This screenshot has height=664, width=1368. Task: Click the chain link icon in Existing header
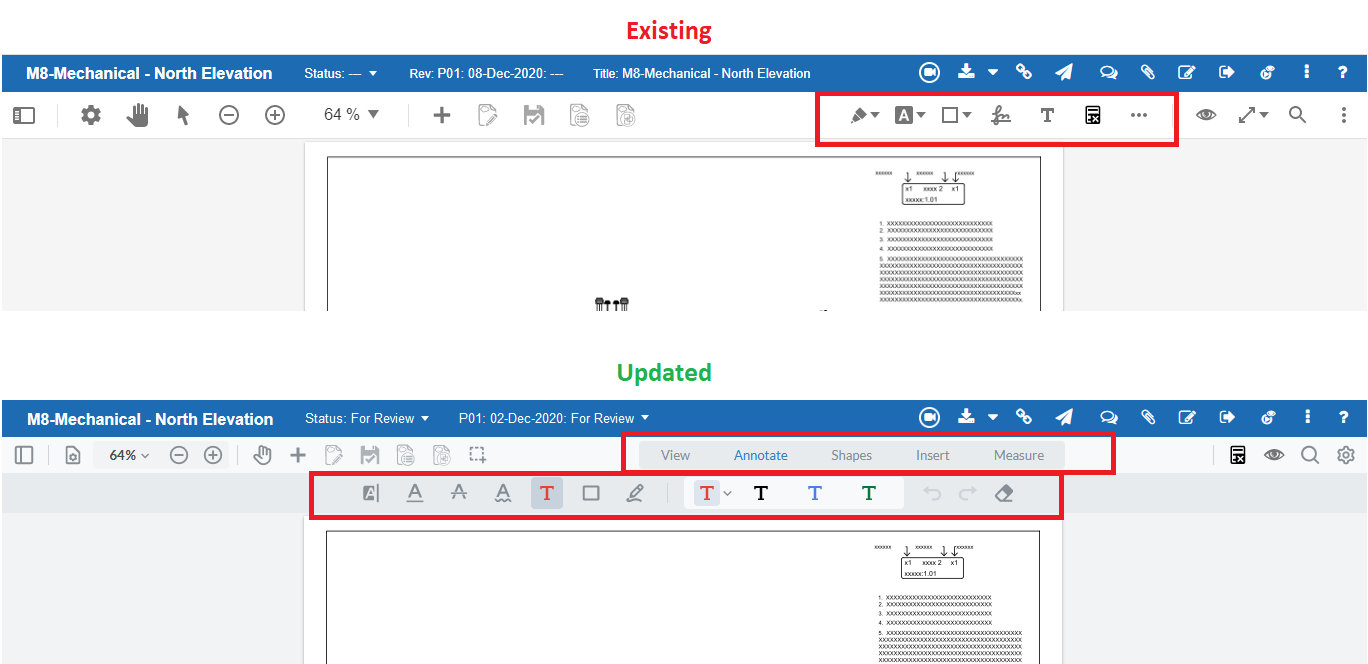click(1024, 72)
